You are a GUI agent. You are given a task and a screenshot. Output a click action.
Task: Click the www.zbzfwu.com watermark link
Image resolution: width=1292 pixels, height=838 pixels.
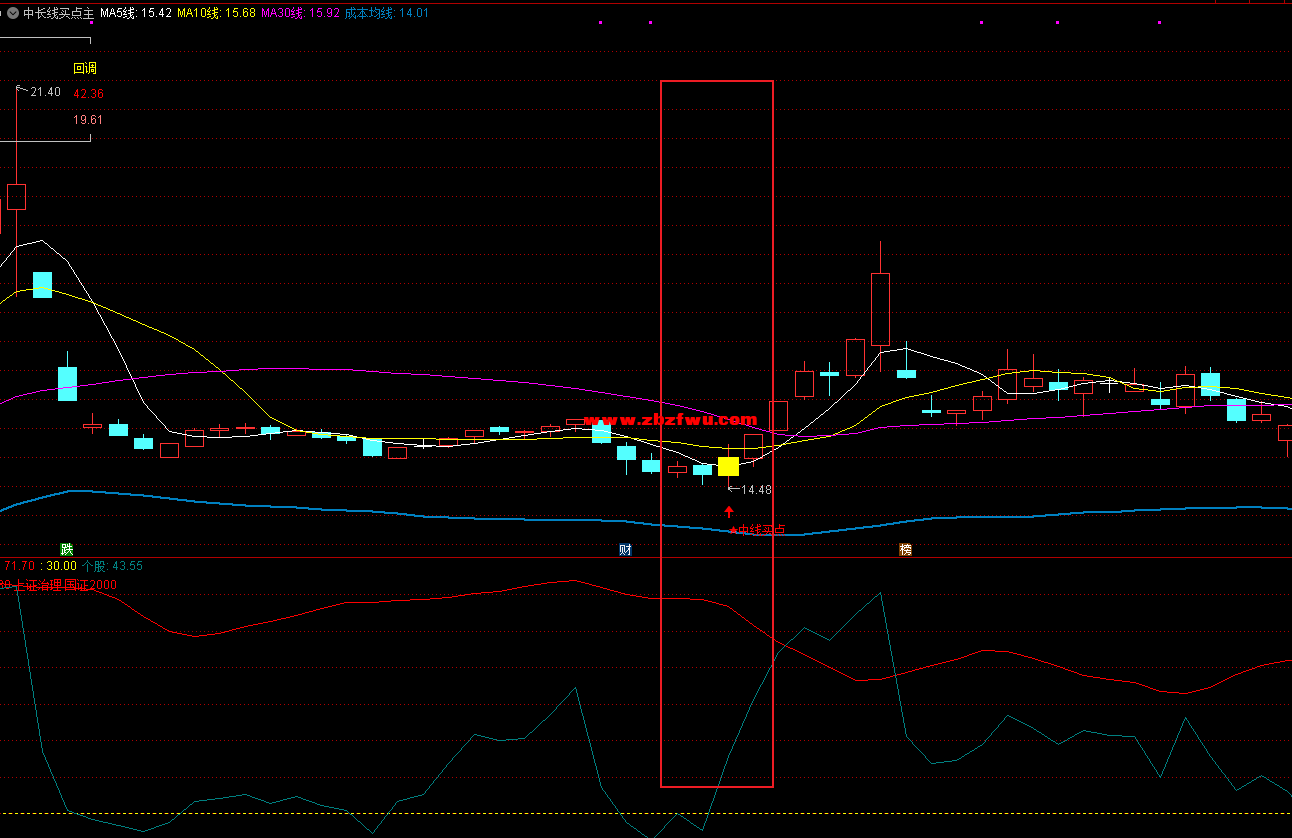click(669, 420)
